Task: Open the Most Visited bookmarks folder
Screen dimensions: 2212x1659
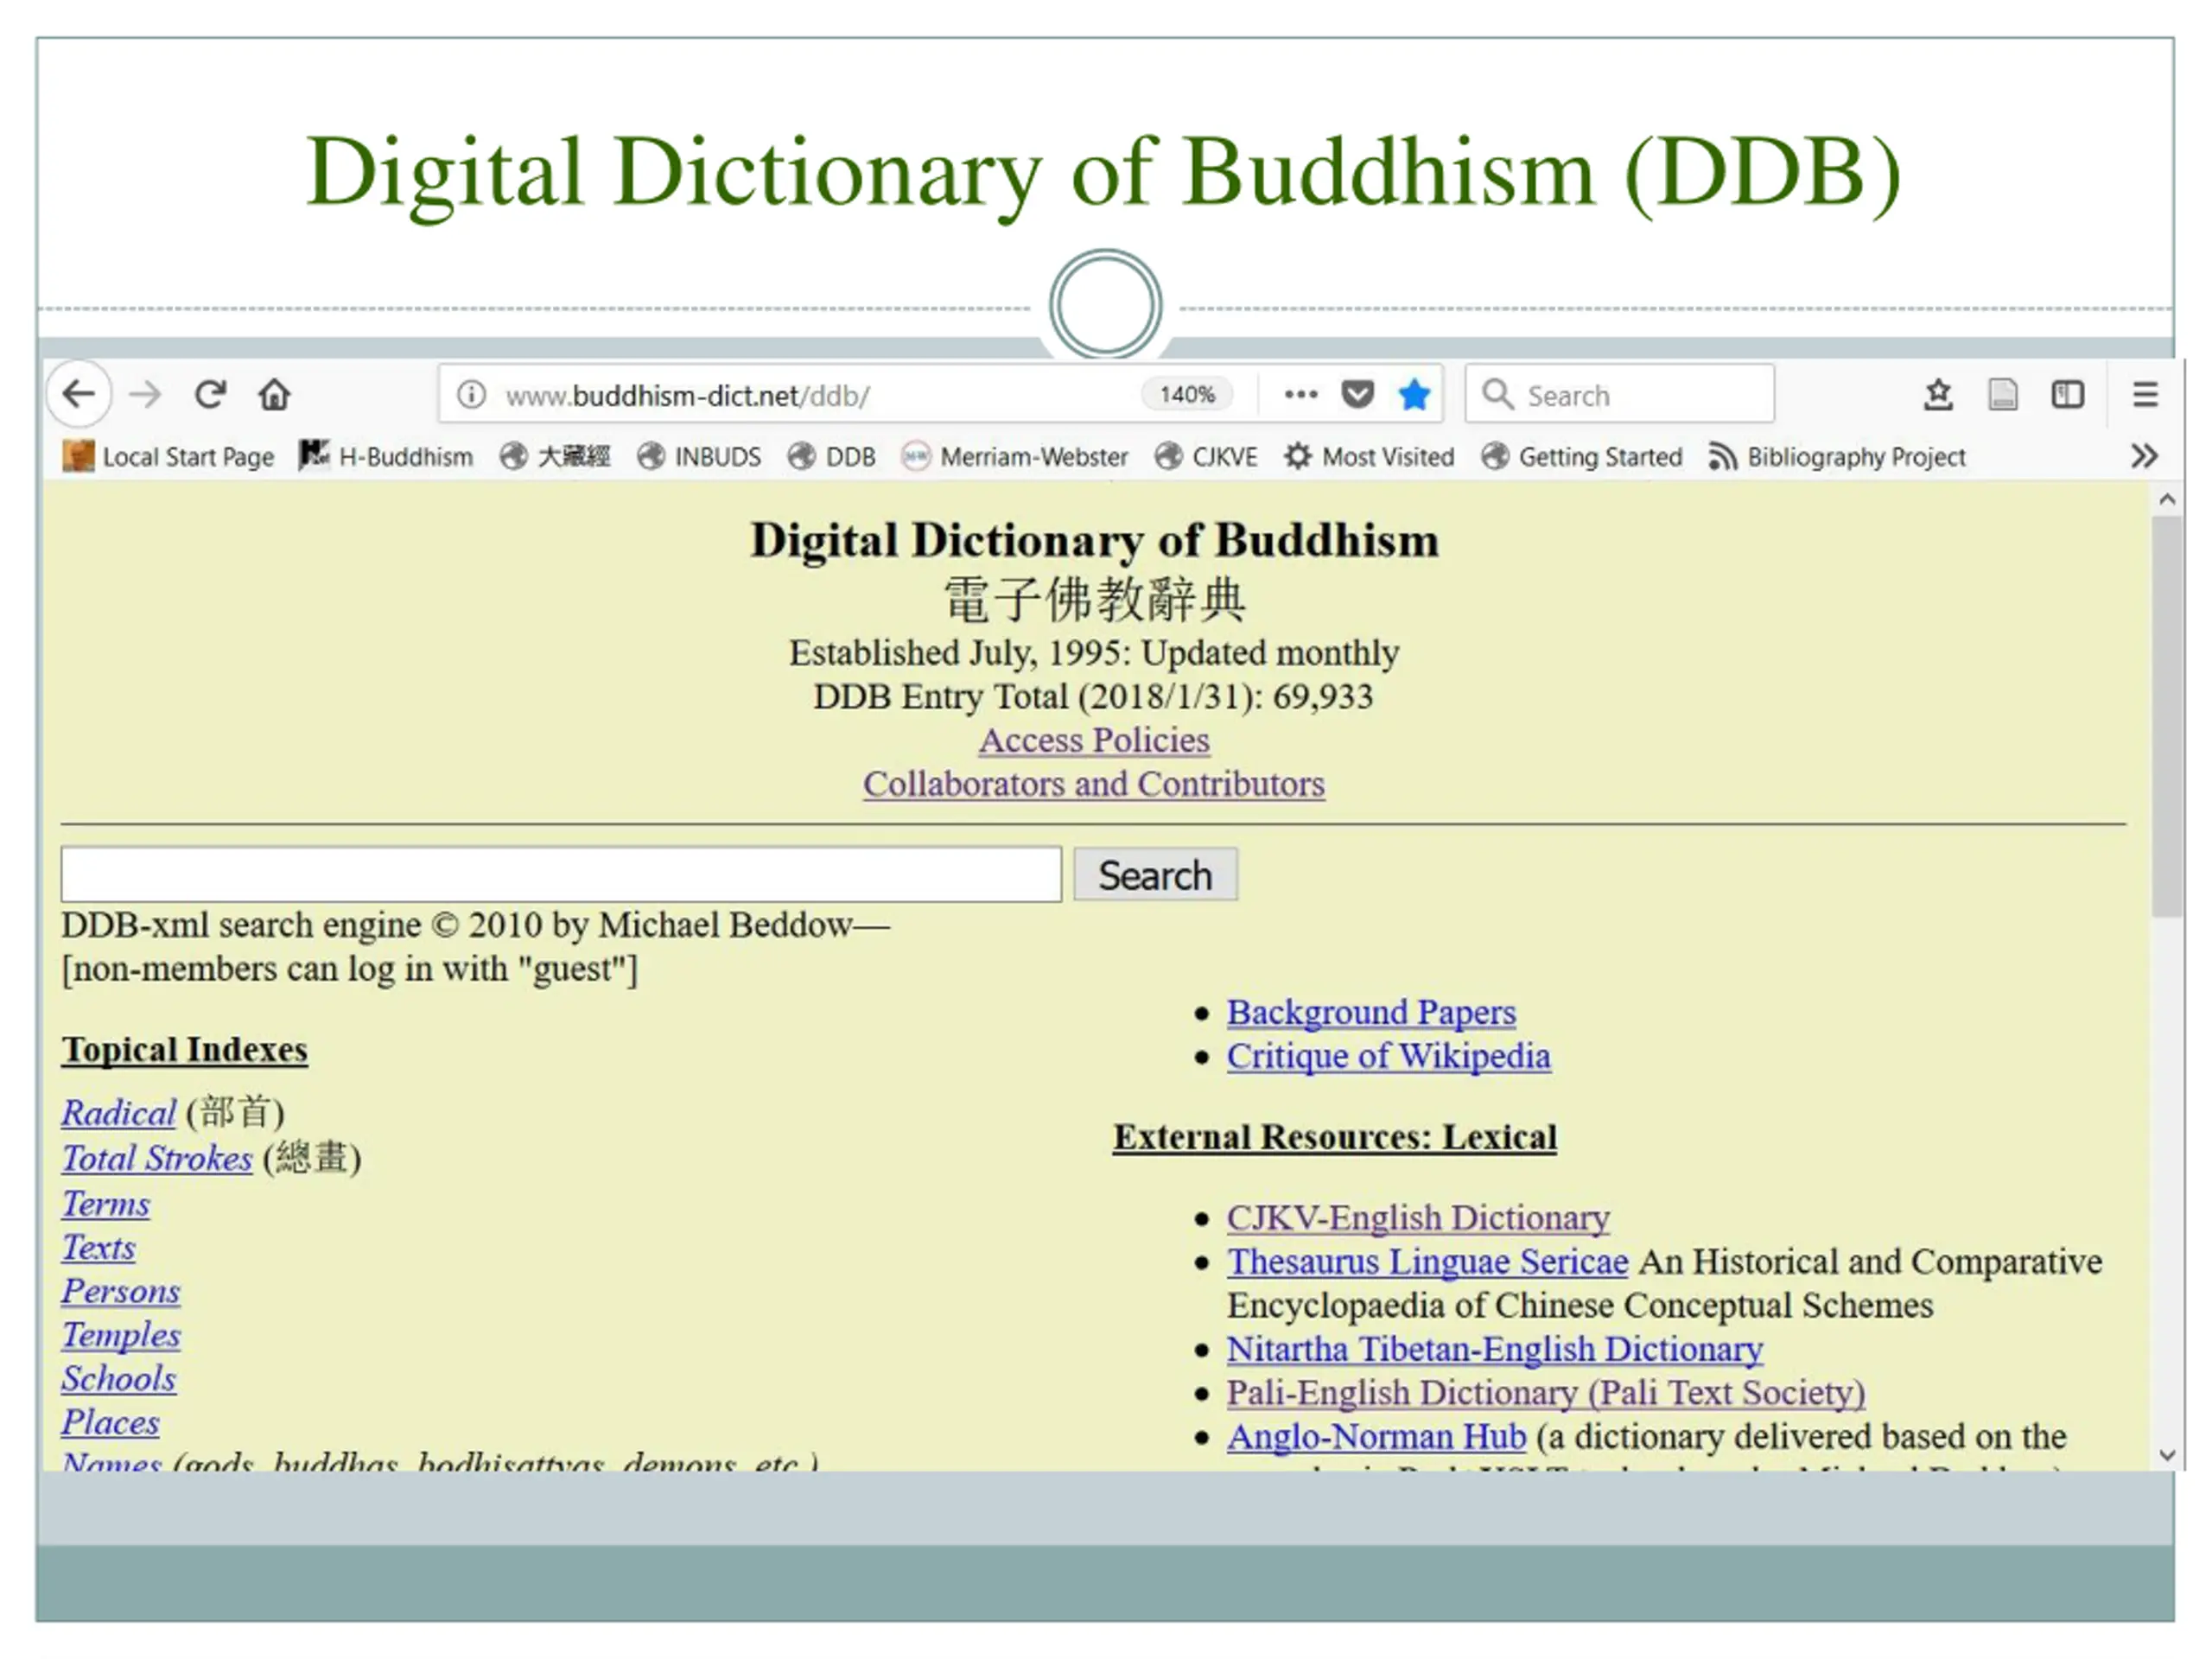Action: (x=1369, y=457)
